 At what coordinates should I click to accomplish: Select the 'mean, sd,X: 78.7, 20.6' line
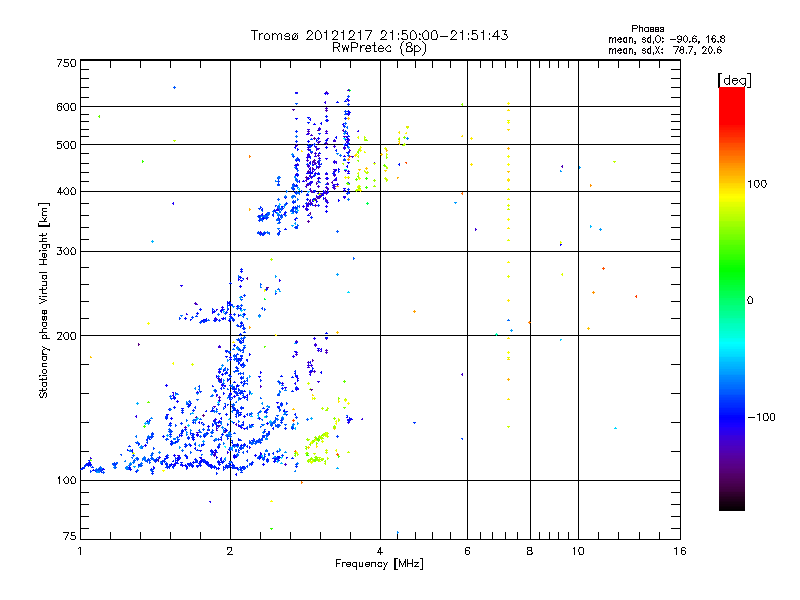tap(665, 50)
